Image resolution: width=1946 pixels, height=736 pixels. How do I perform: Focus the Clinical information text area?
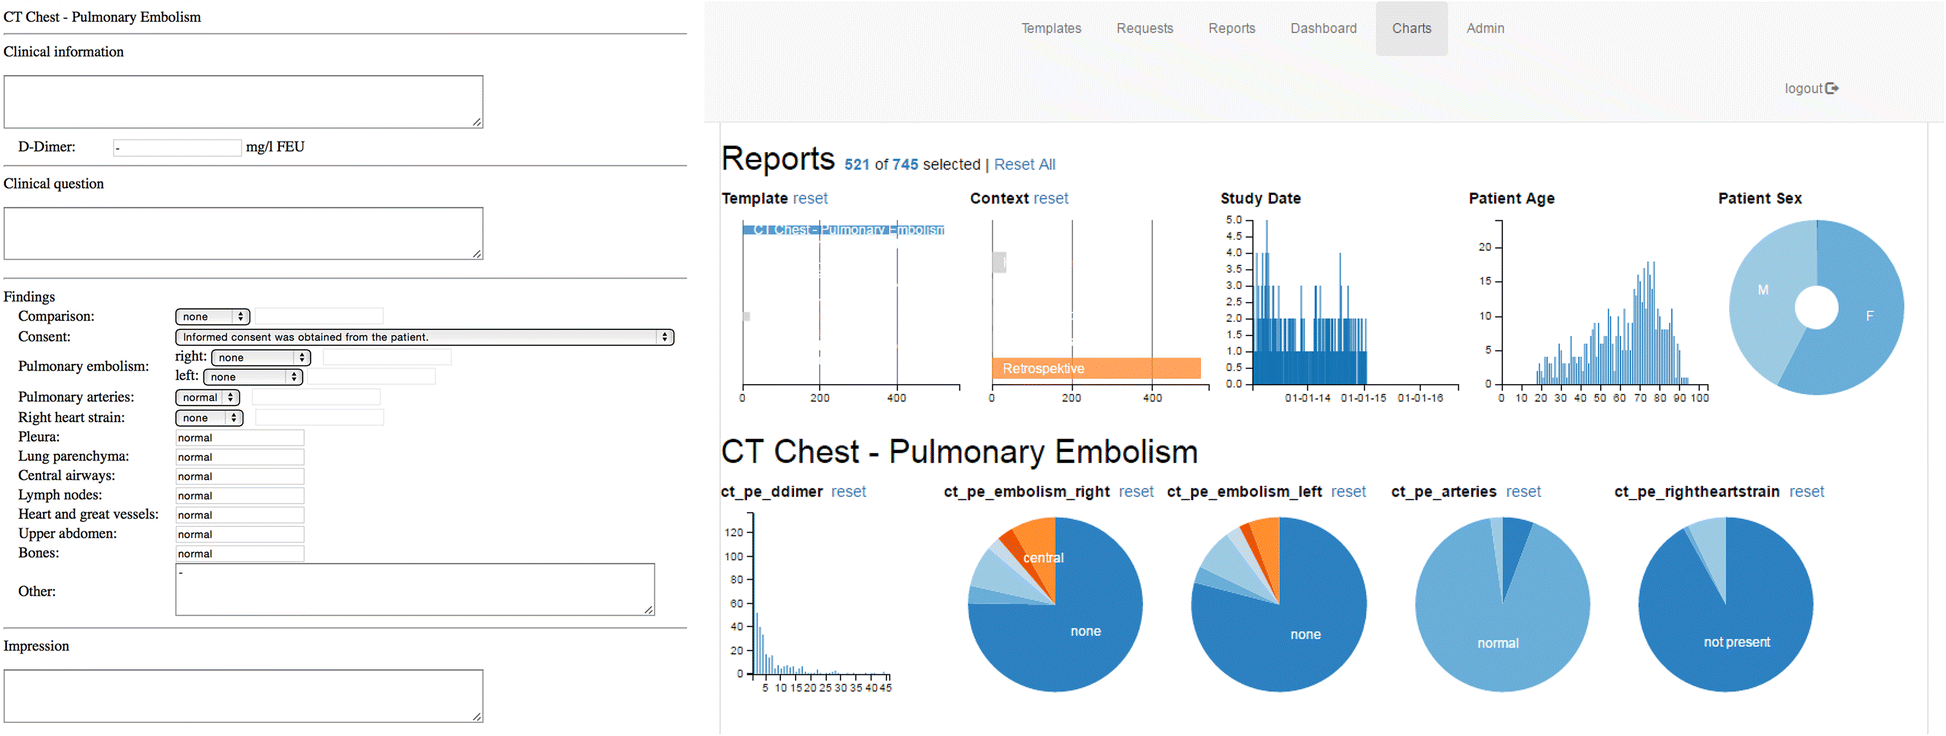243,102
